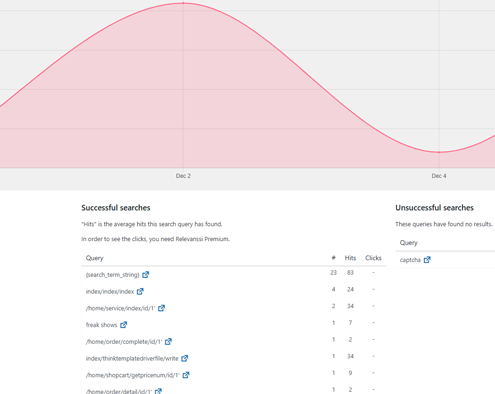Select the captcha unsuccessful query text
The image size is (495, 394).
(410, 260)
